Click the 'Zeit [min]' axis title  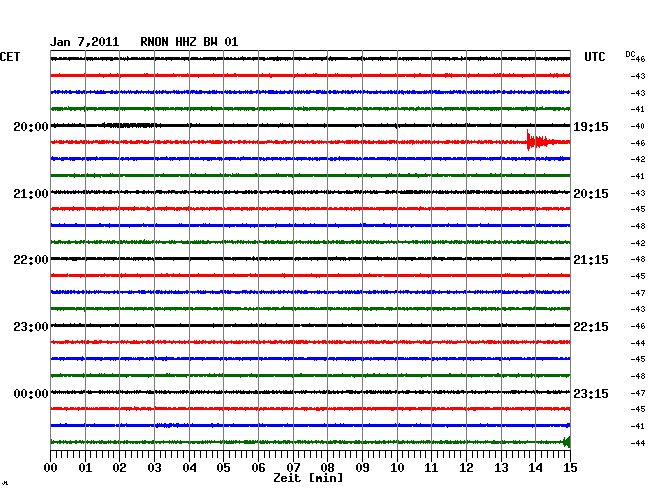[x=308, y=478]
